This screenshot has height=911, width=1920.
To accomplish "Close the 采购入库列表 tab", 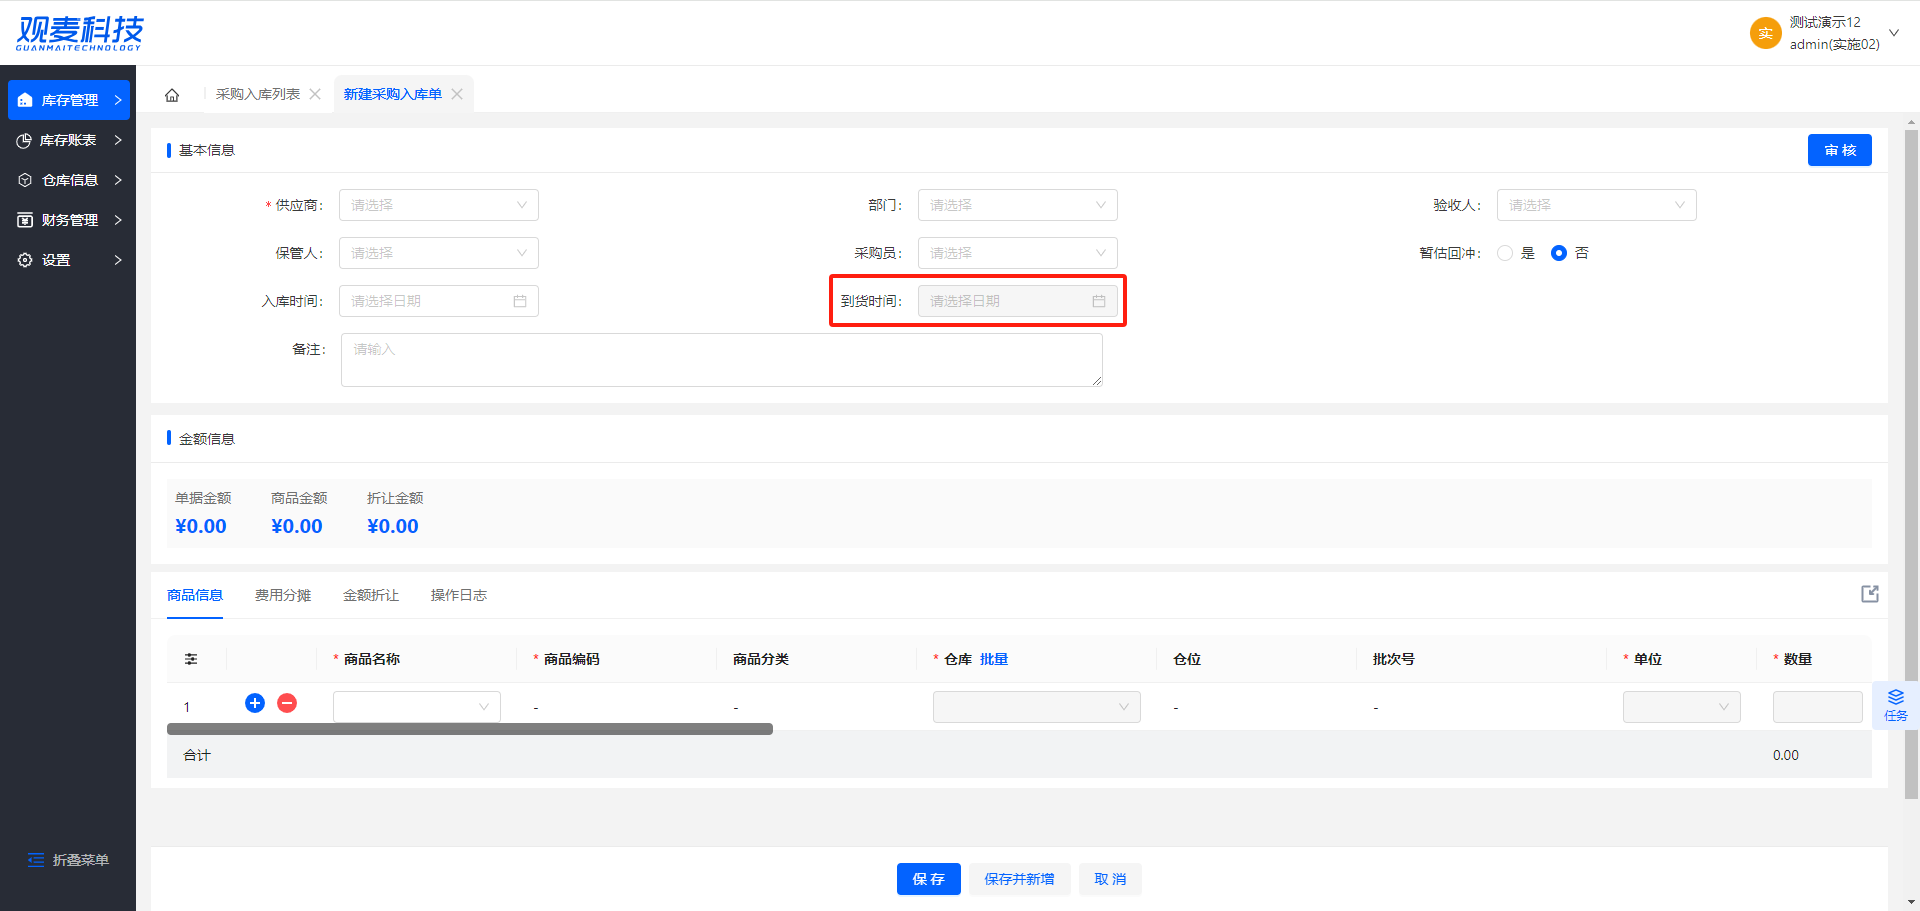I will [x=315, y=94].
